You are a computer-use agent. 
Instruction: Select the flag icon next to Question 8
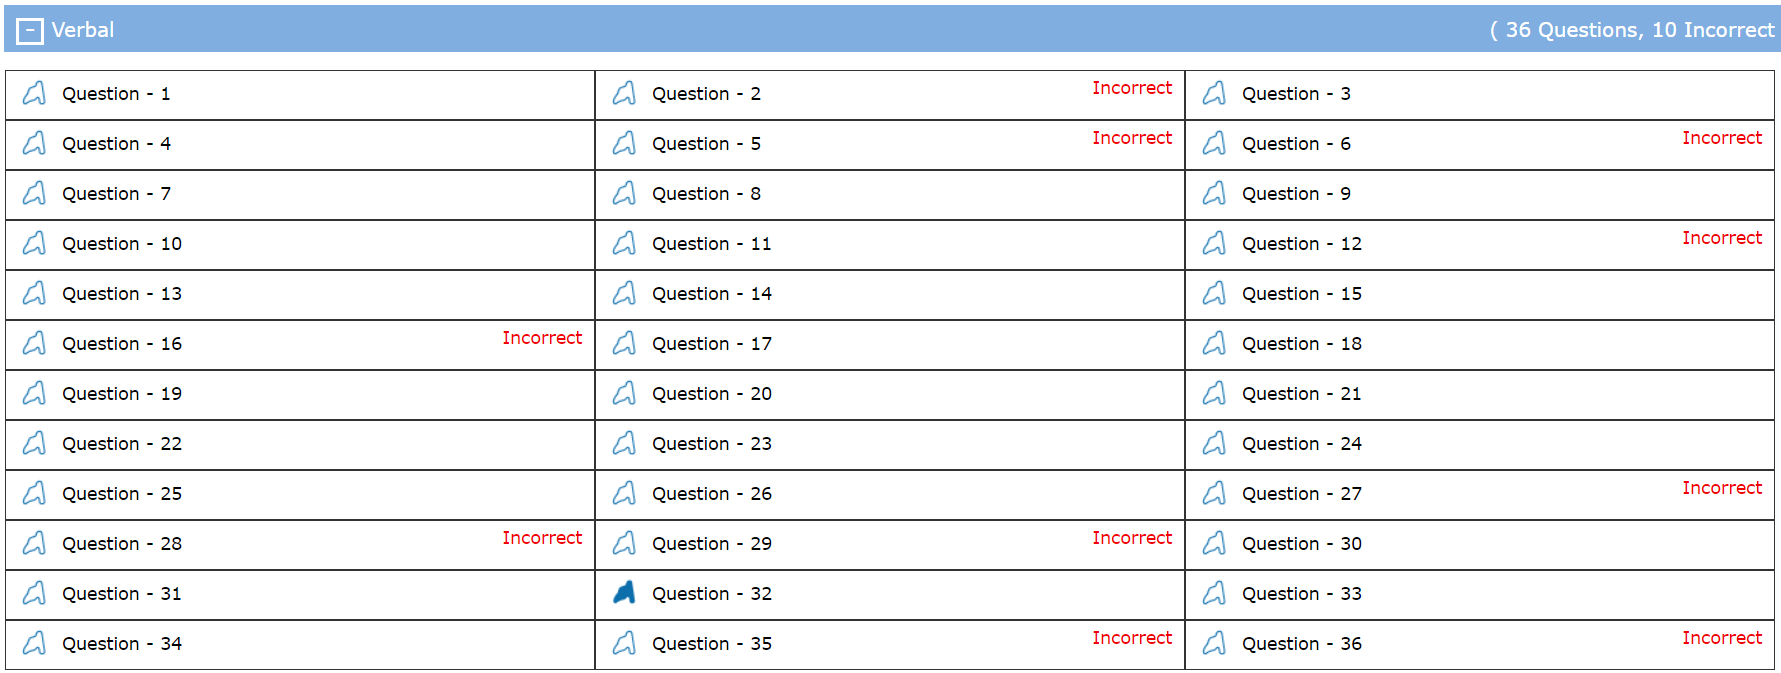(x=624, y=193)
